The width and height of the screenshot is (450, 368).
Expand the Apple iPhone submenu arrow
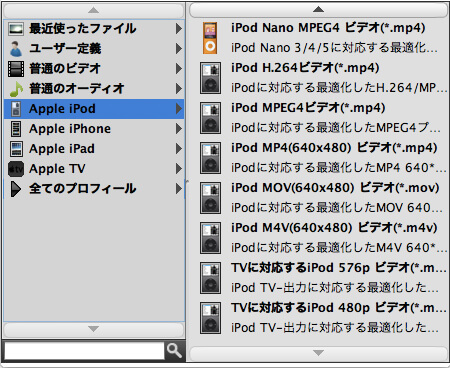pyautogui.click(x=179, y=129)
